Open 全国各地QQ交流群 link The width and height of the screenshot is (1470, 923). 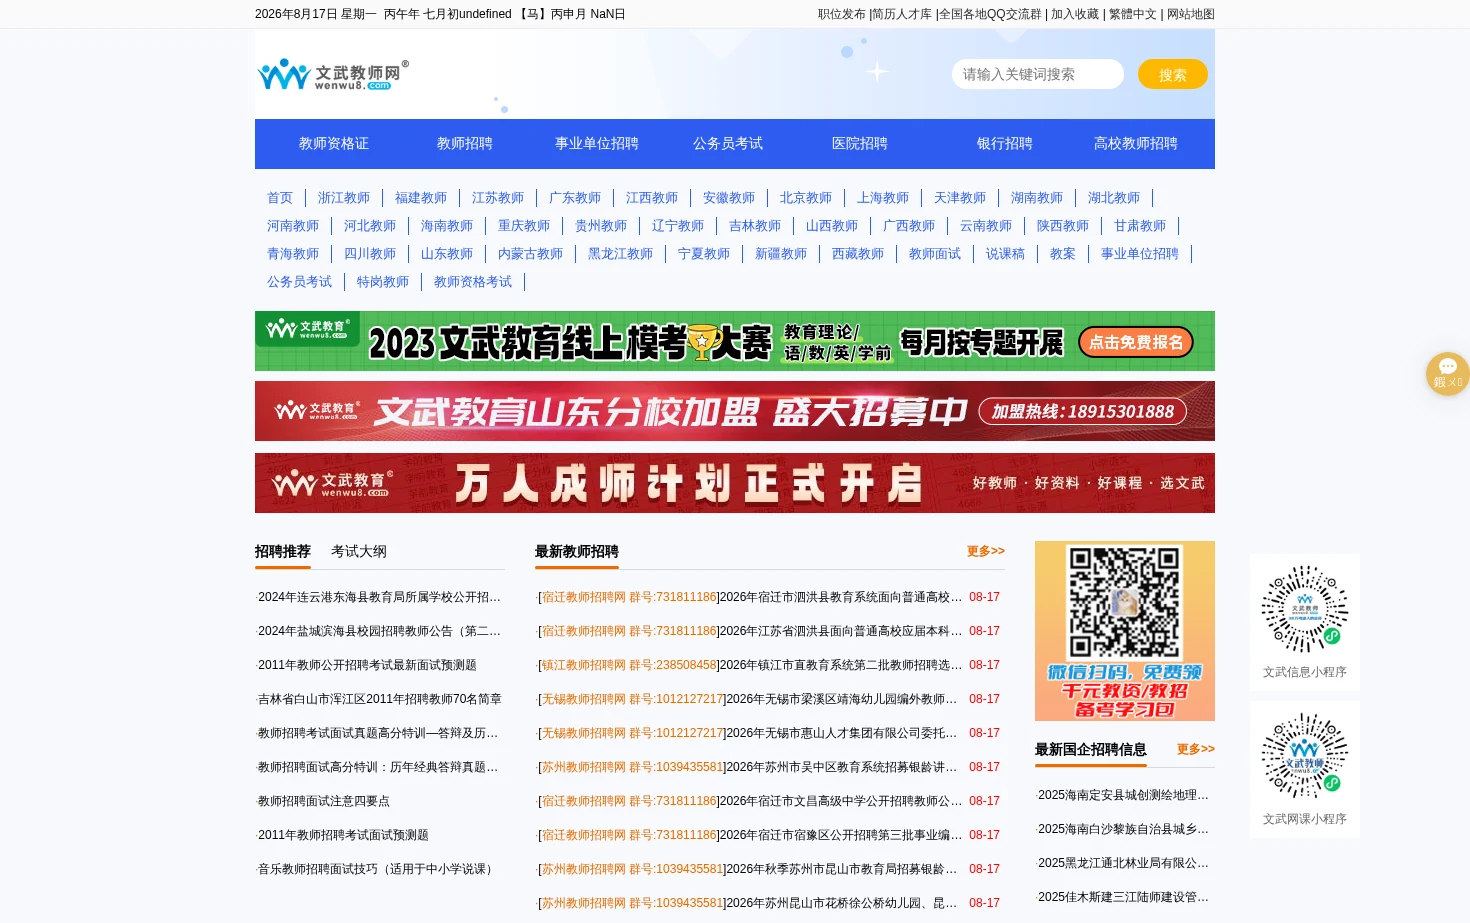pyautogui.click(x=990, y=14)
